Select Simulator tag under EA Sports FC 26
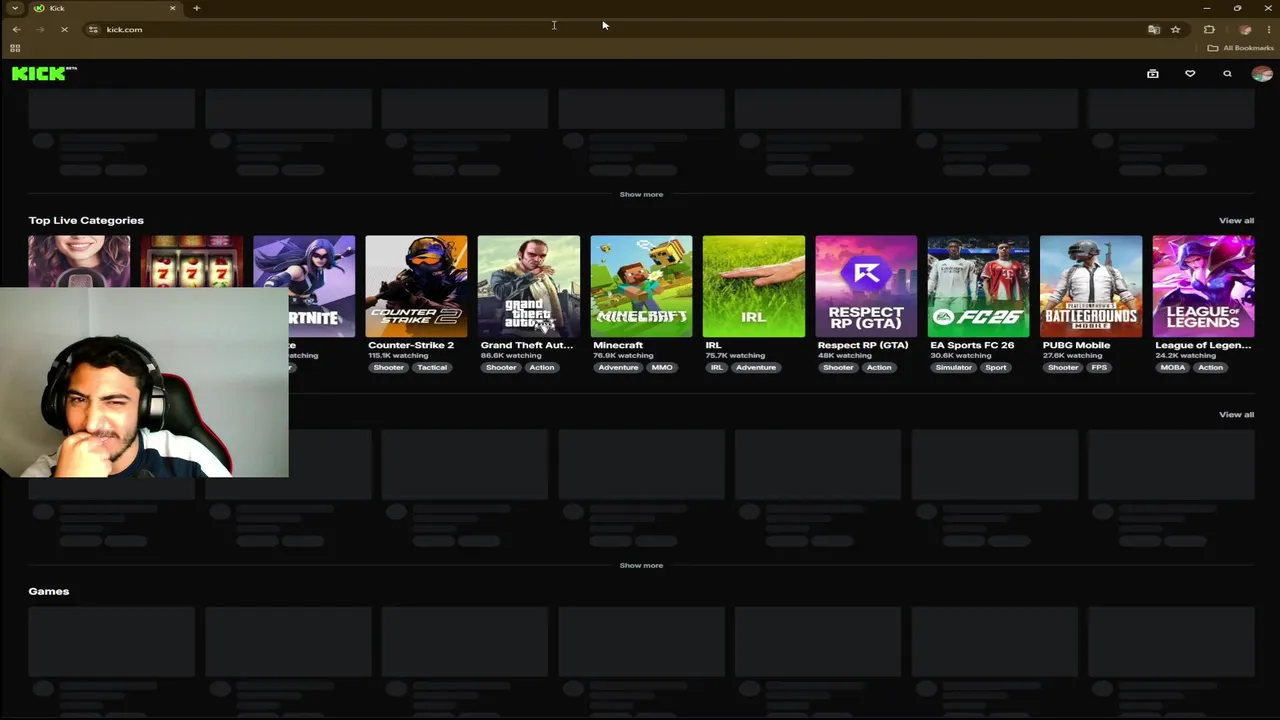Image resolution: width=1280 pixels, height=720 pixels. tap(954, 367)
